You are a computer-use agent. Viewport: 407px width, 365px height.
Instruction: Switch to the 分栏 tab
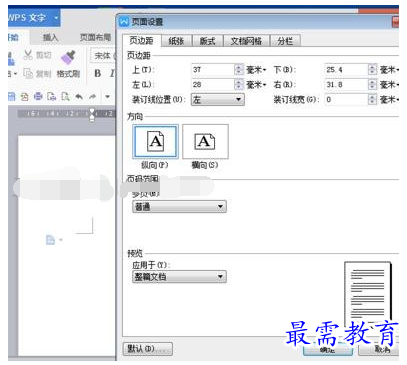[x=285, y=41]
